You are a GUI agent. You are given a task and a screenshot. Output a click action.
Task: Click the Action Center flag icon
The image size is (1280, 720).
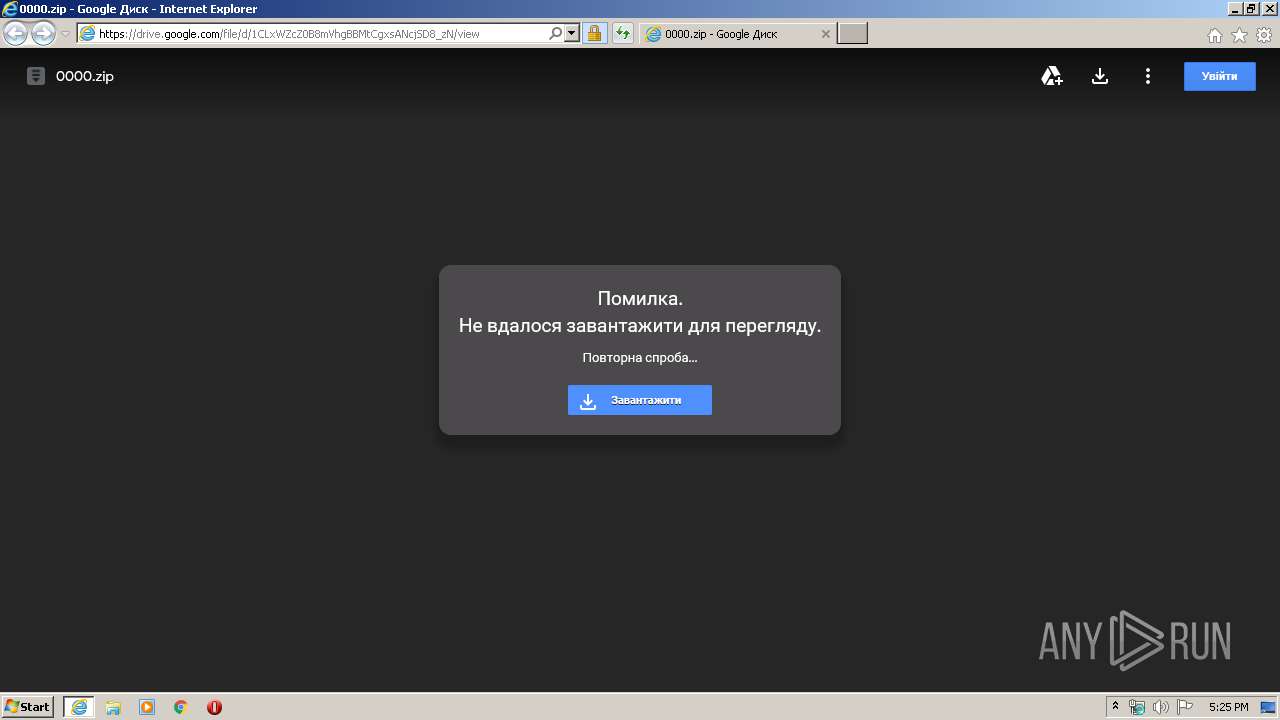coord(1185,707)
